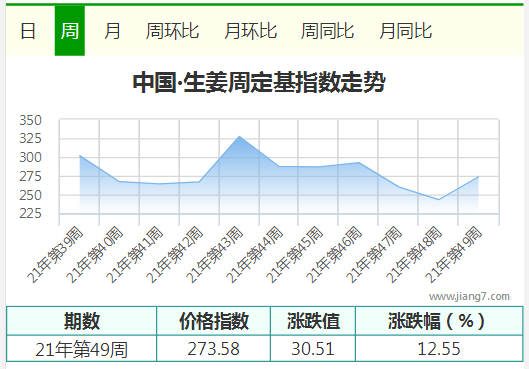The height and width of the screenshot is (369, 529).
Task: Click the y-axis value 250
Action: tap(30, 195)
